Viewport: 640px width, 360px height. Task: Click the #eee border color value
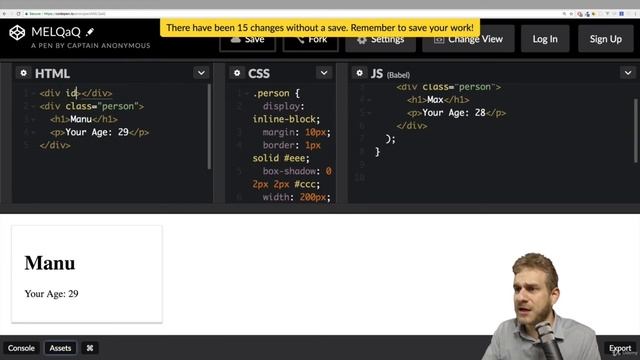tap(296, 158)
